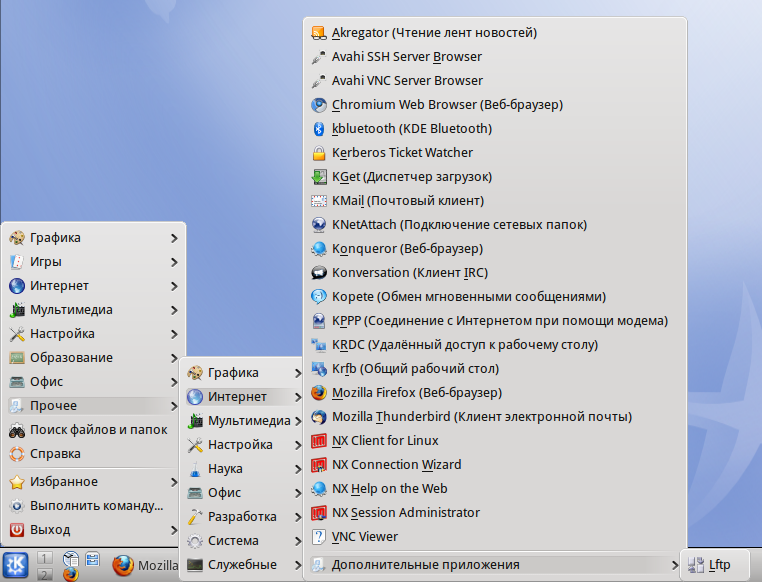Viewport: 762px width, 582px height.
Task: Click the "NX Help on the Web" text
Action: click(x=390, y=489)
